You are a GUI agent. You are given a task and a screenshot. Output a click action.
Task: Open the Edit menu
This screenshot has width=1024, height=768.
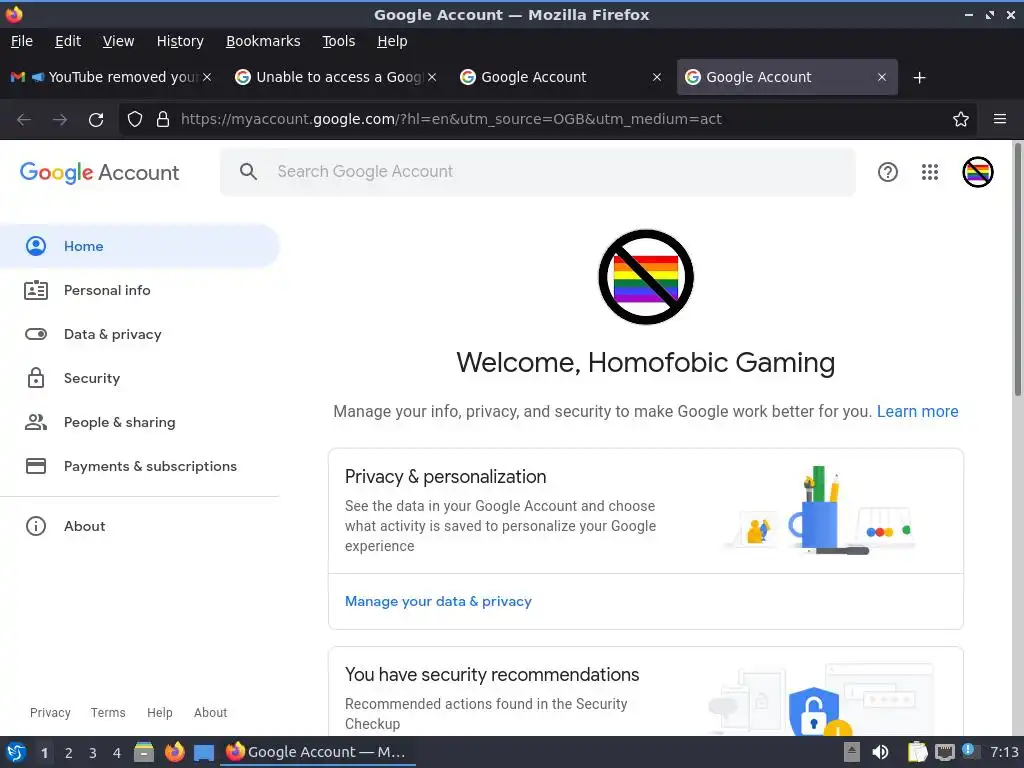tap(68, 41)
